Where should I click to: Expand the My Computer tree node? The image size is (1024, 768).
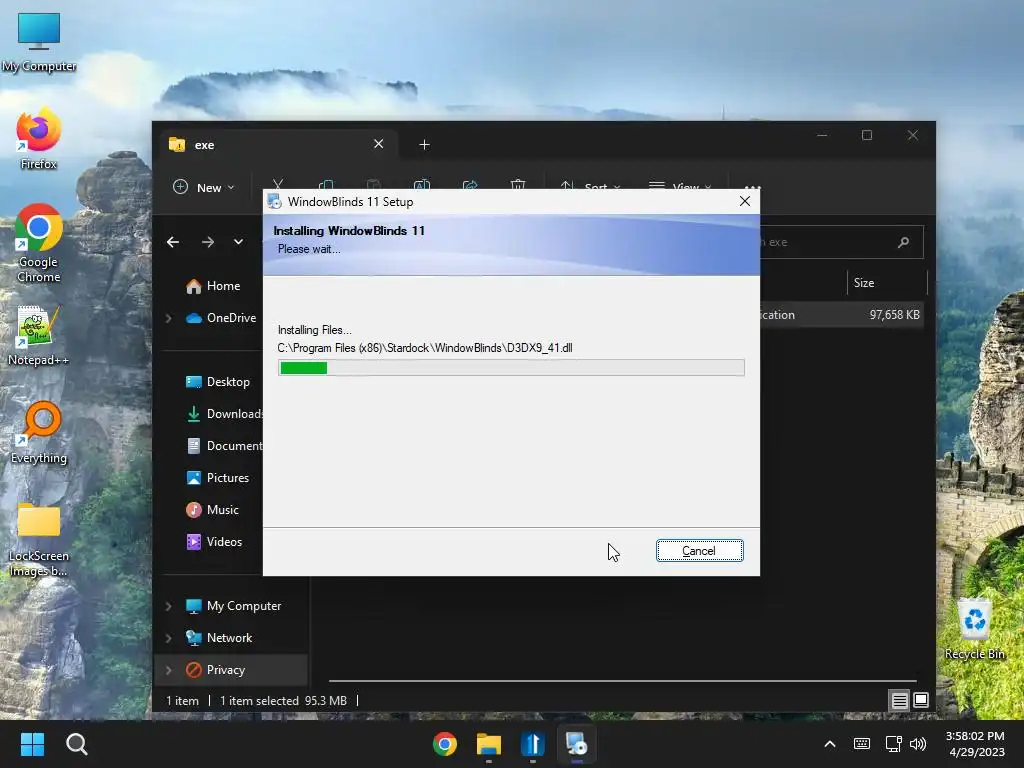(168, 606)
